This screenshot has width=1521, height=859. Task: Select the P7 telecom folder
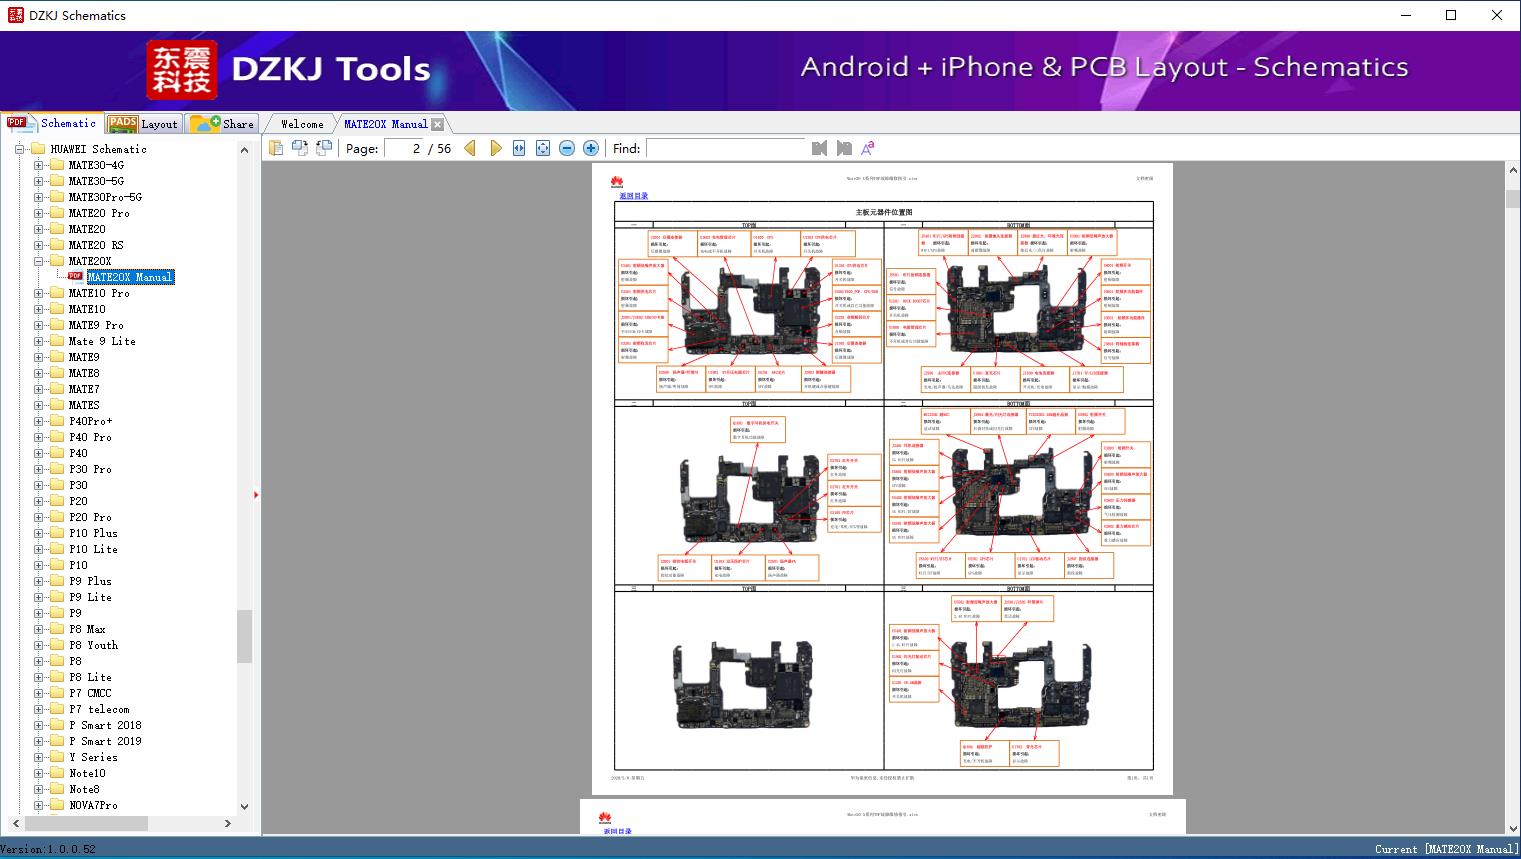point(99,709)
